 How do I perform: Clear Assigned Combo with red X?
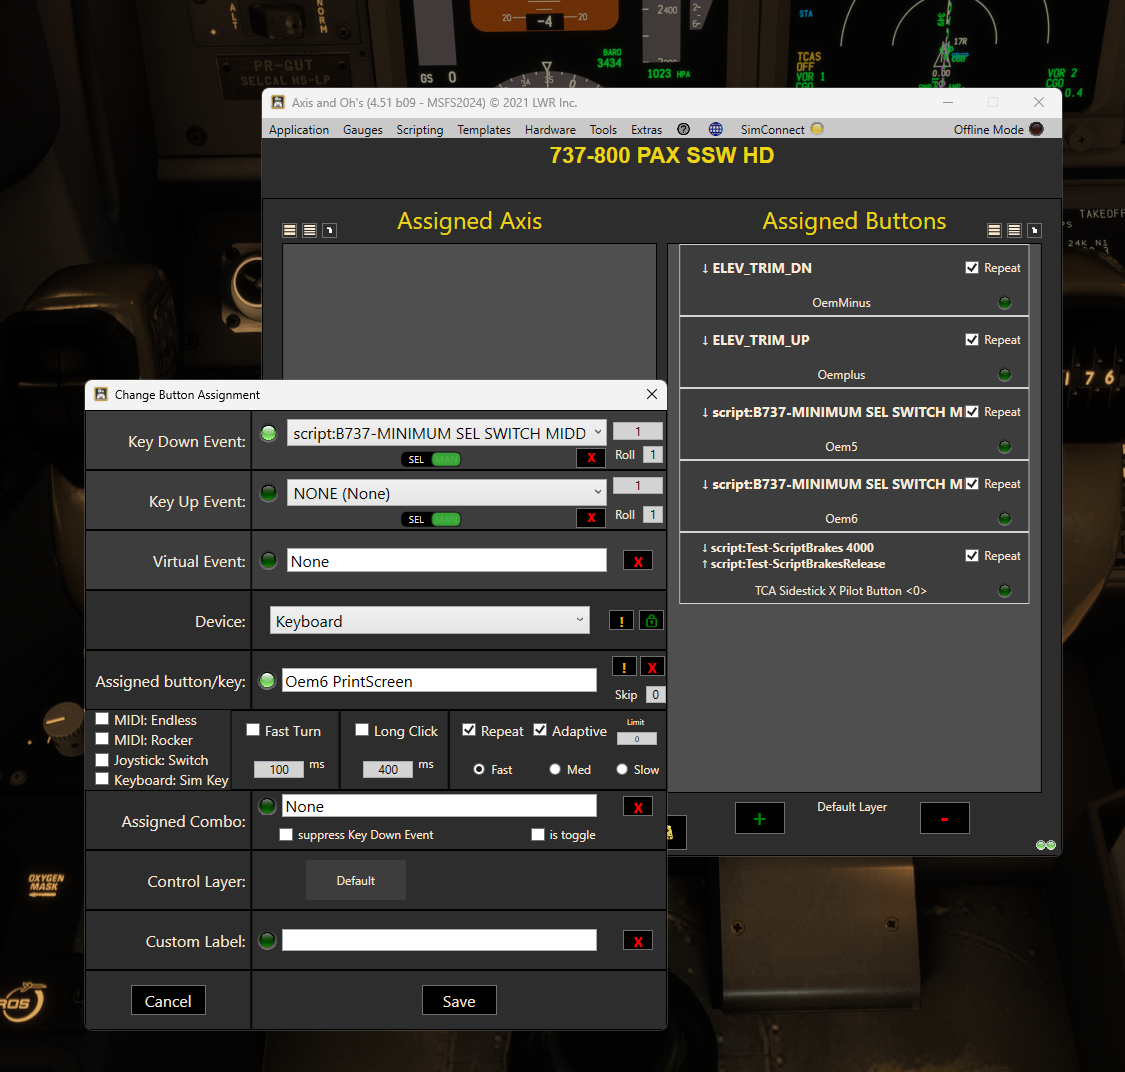point(638,807)
